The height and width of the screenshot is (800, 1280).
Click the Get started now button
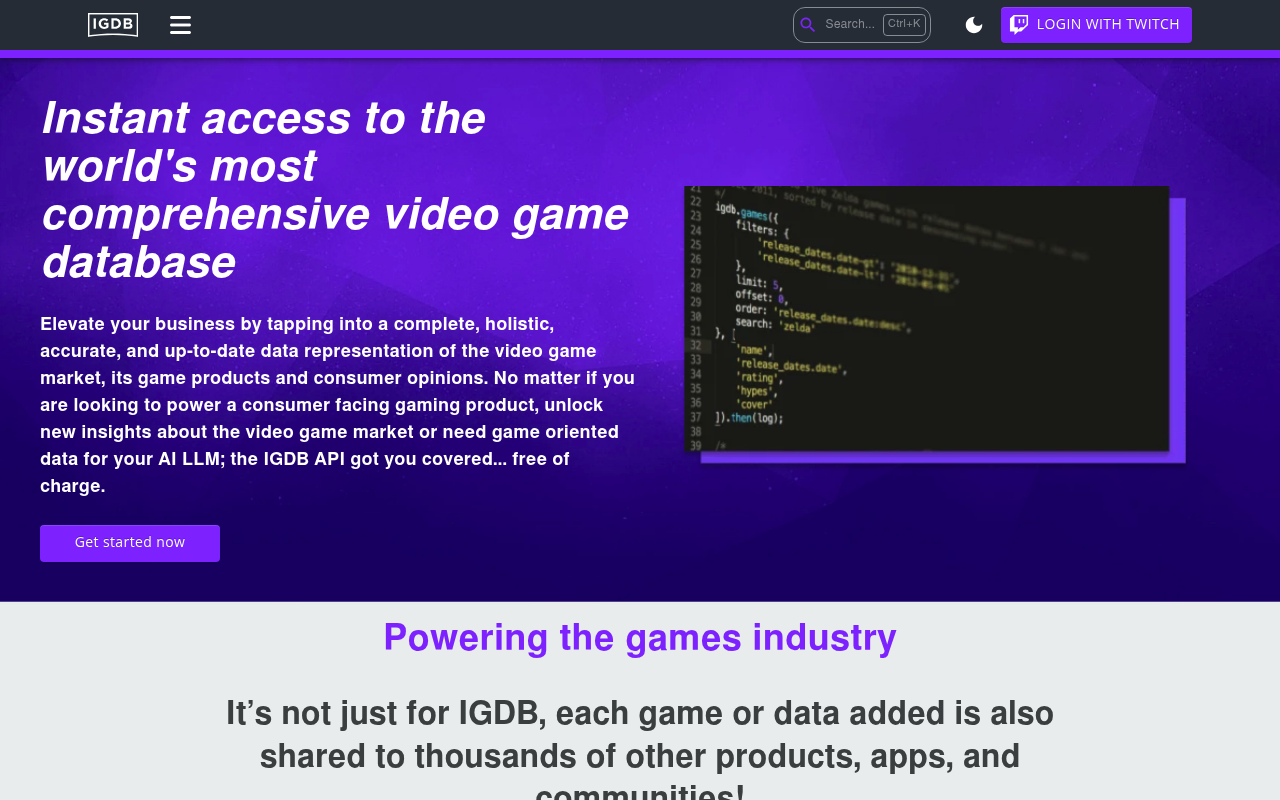pyautogui.click(x=130, y=543)
